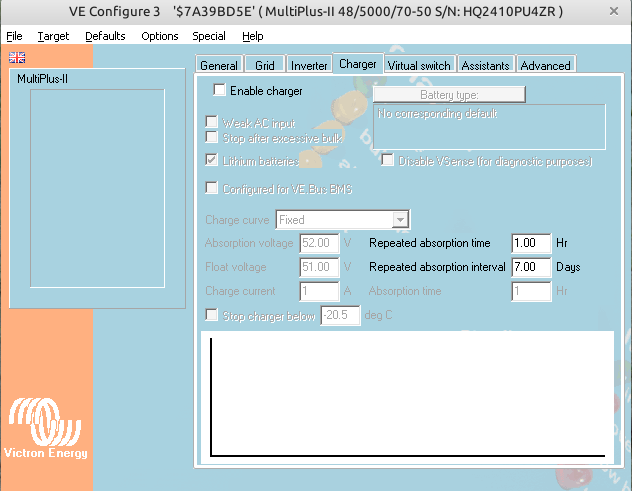
Task: Click the Repeated absorption interval field
Action: (x=531, y=267)
